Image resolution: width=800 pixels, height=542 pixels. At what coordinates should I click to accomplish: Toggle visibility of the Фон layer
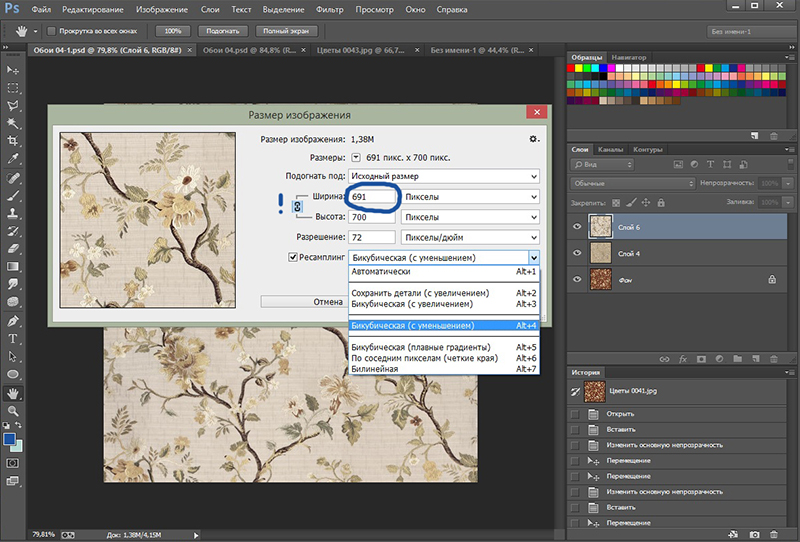576,281
